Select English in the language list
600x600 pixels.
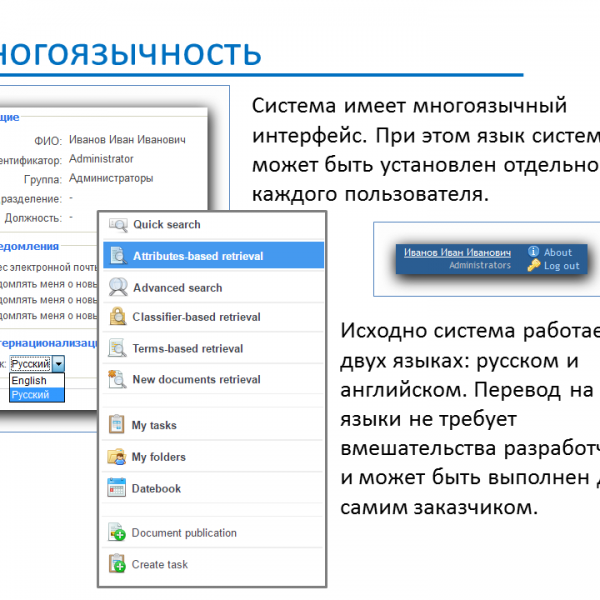(29, 381)
